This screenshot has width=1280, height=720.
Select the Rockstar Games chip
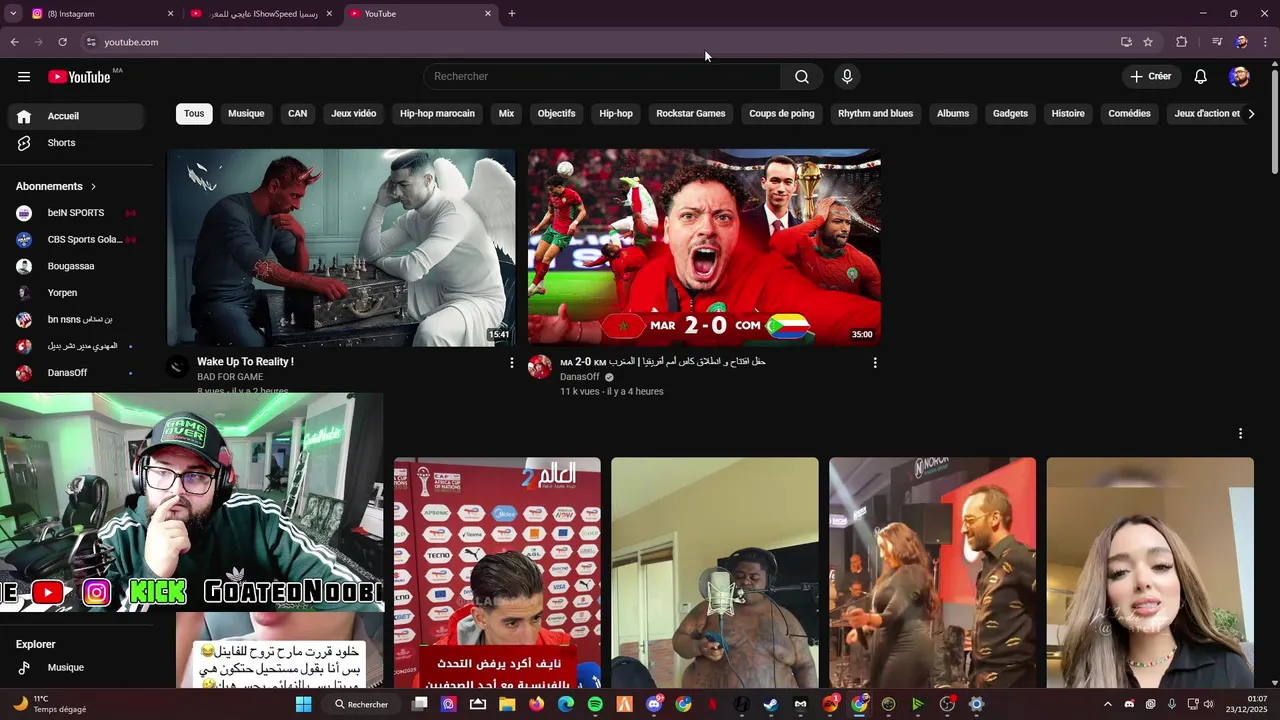point(691,114)
